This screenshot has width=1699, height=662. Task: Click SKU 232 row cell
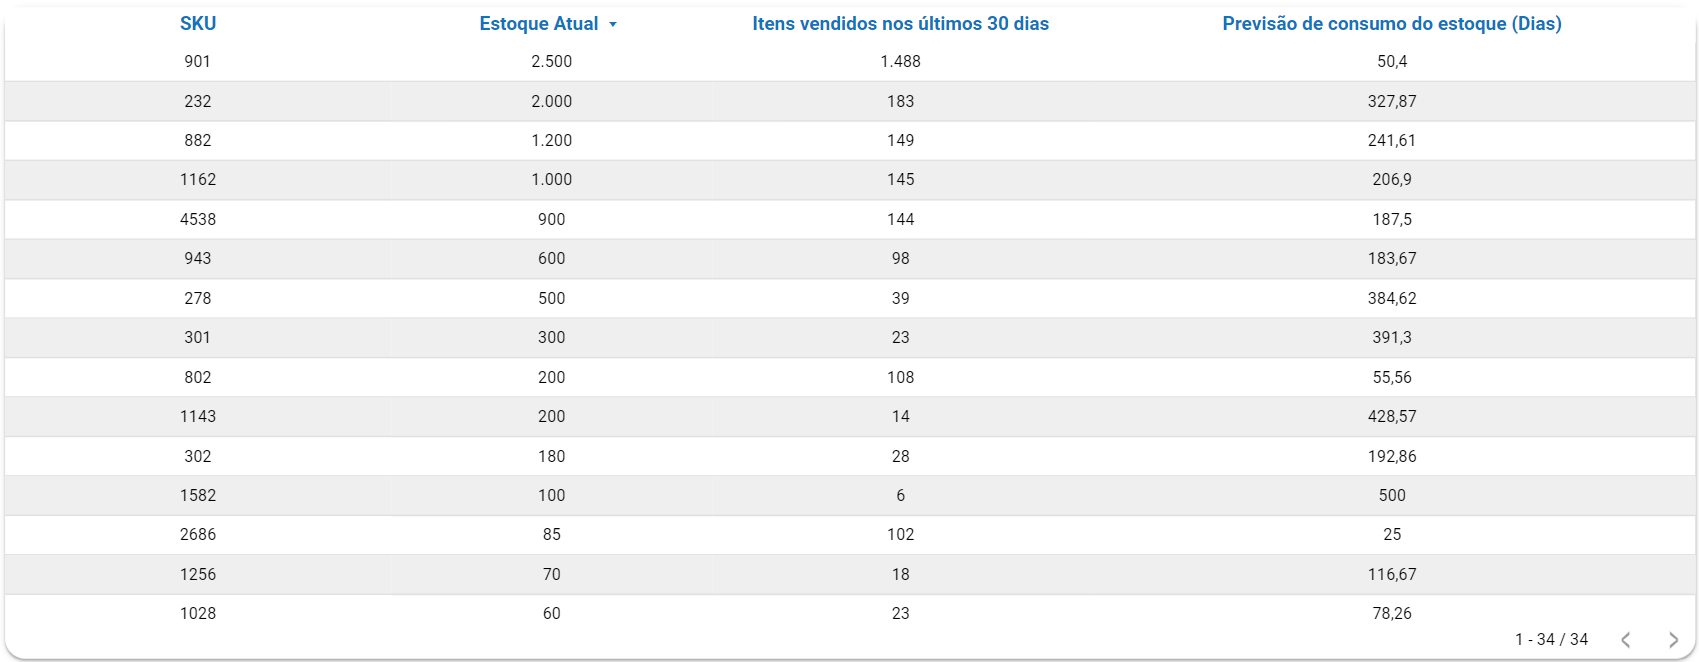pos(198,101)
